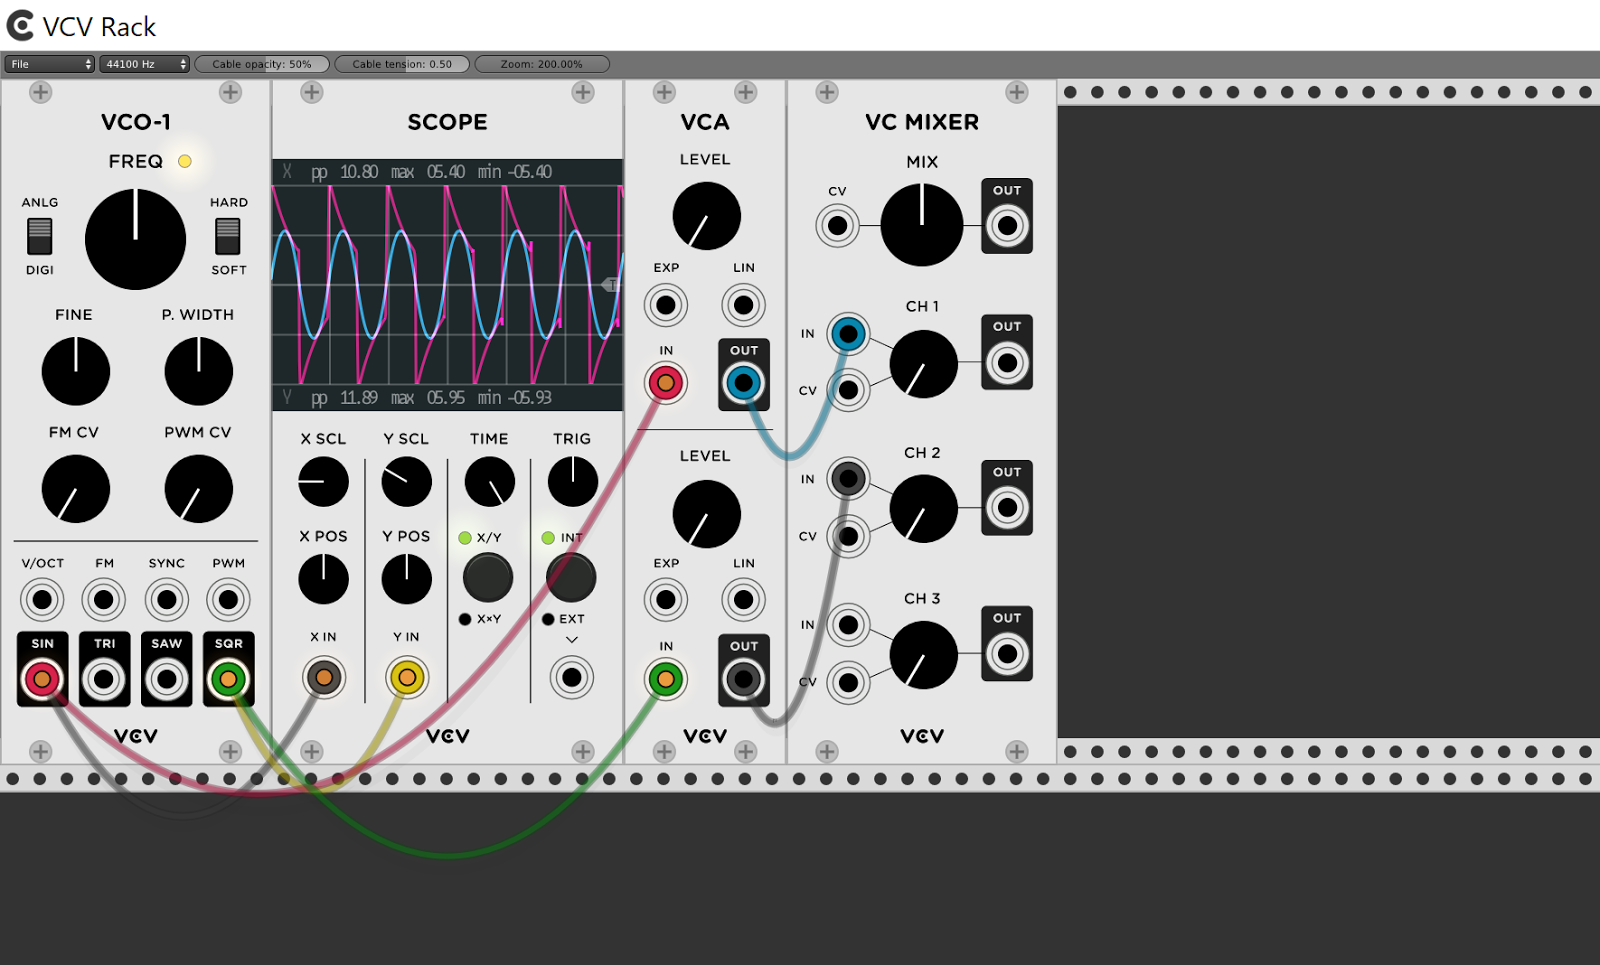Click the Cable opacity 50% slider

(x=262, y=64)
